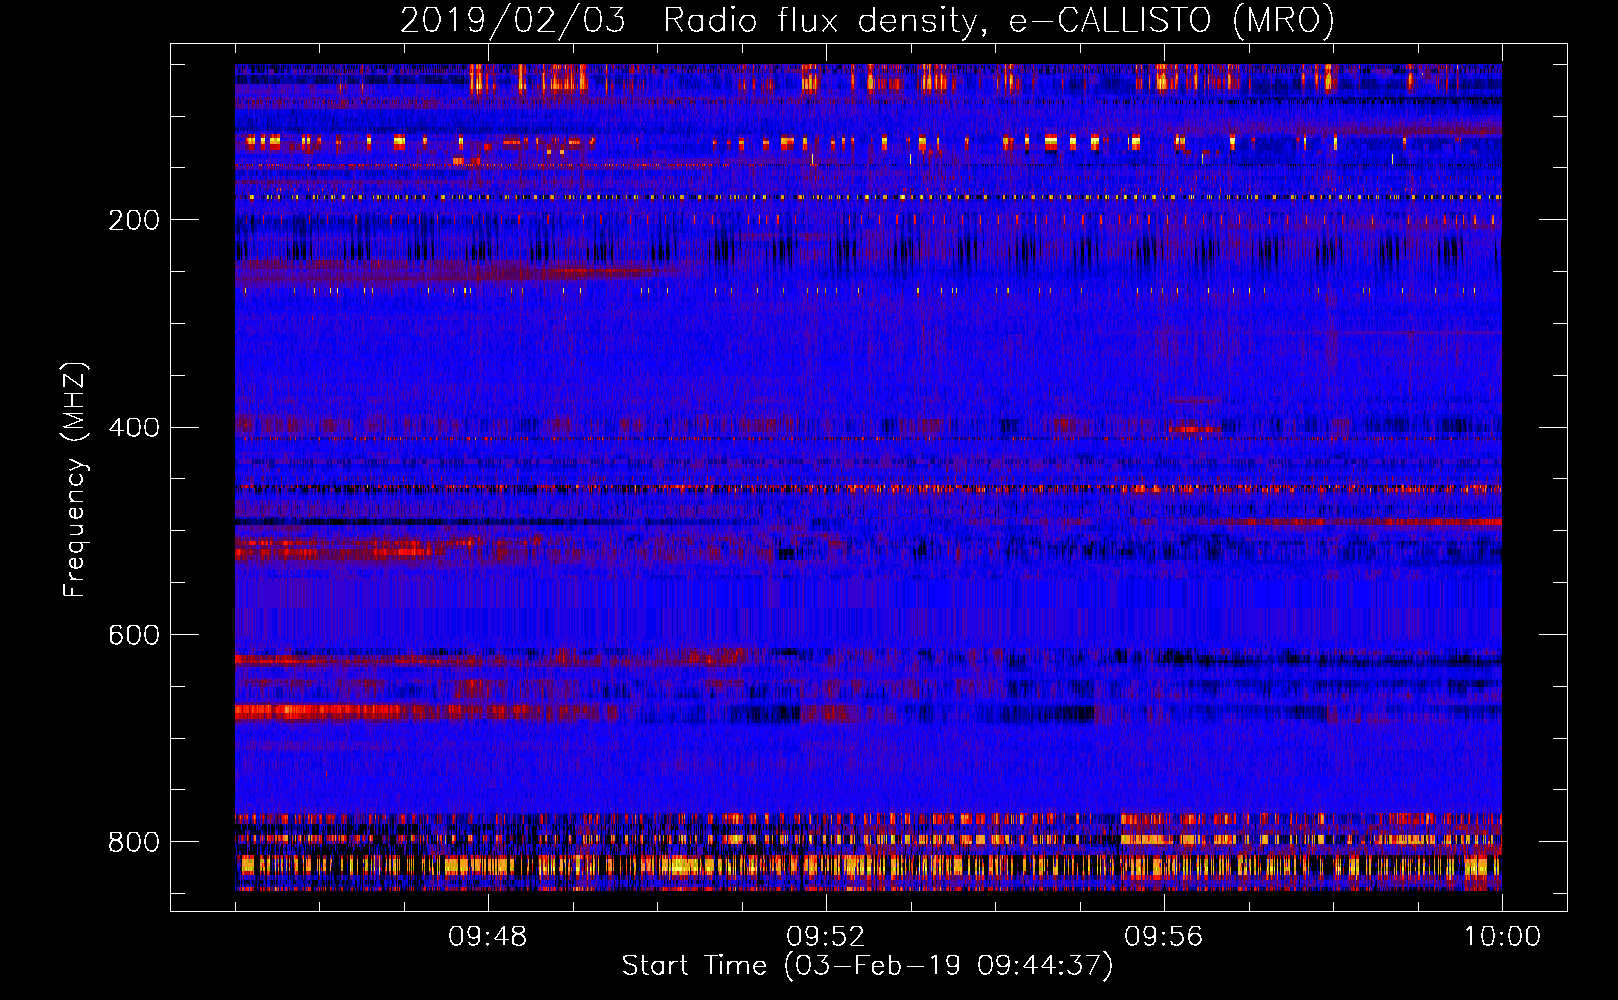Click the 400 frequency tick label

pyautogui.click(x=134, y=428)
